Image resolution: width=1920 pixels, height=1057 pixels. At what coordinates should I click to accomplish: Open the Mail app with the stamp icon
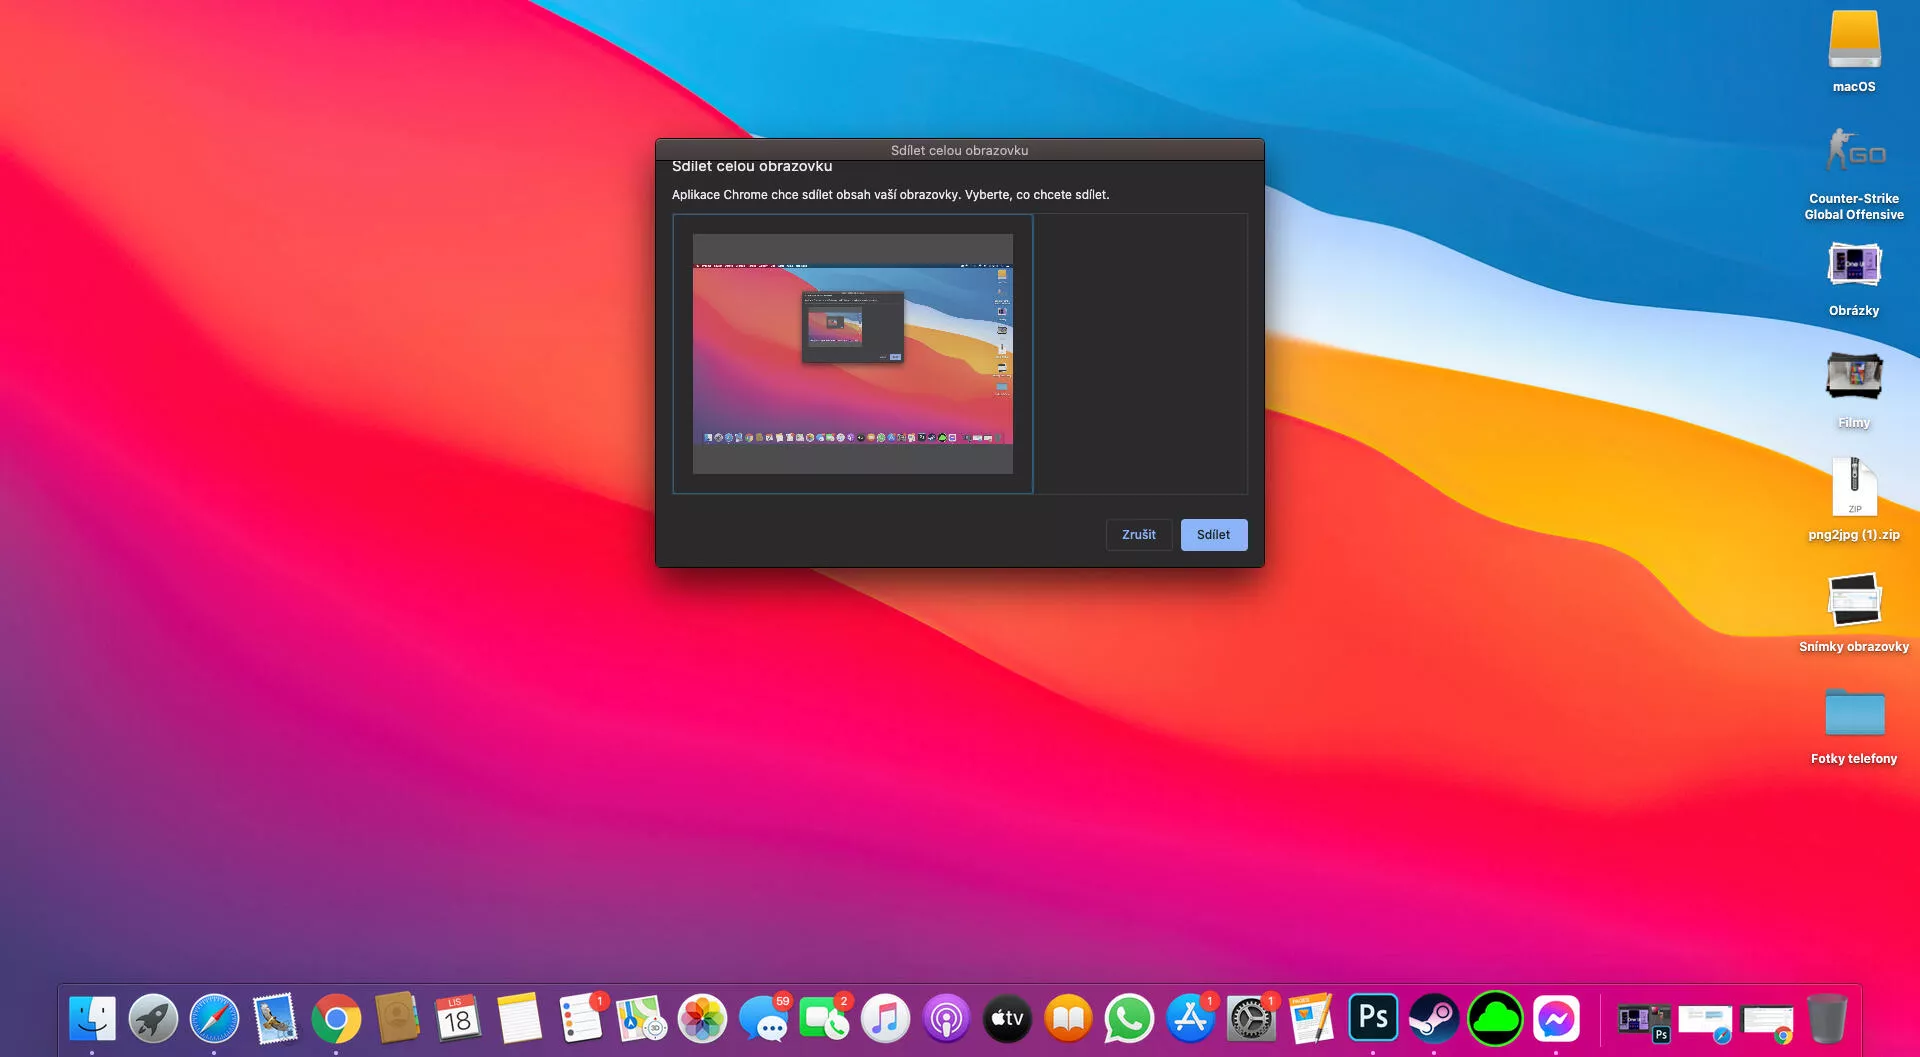[x=275, y=1019]
